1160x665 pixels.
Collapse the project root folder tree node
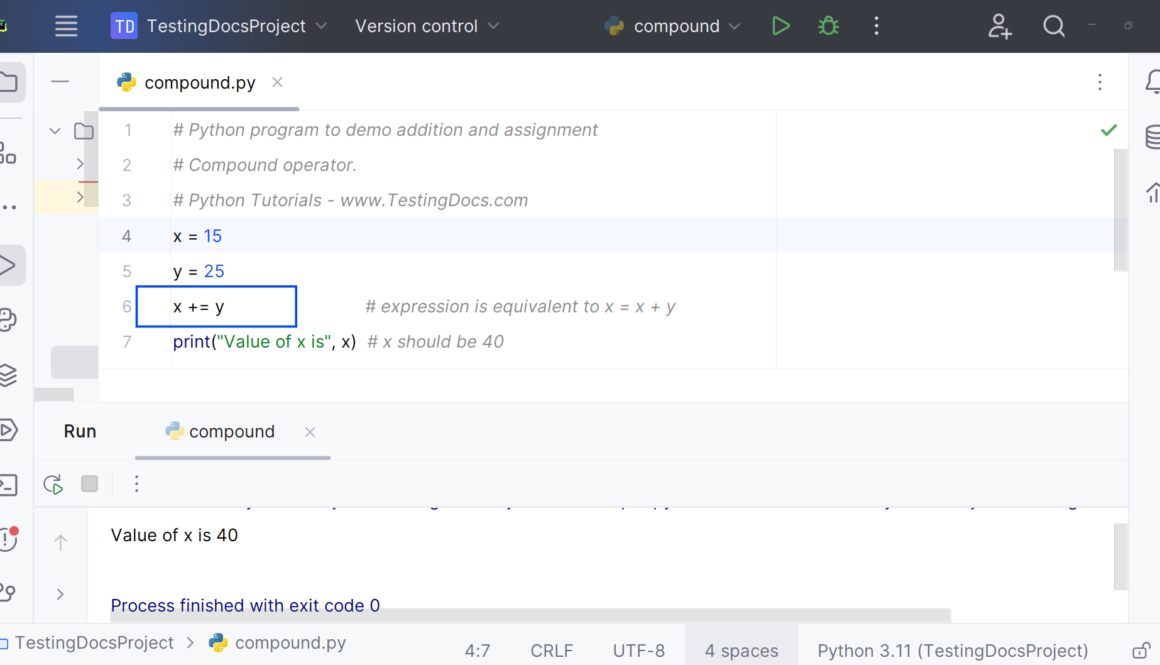[x=55, y=131]
